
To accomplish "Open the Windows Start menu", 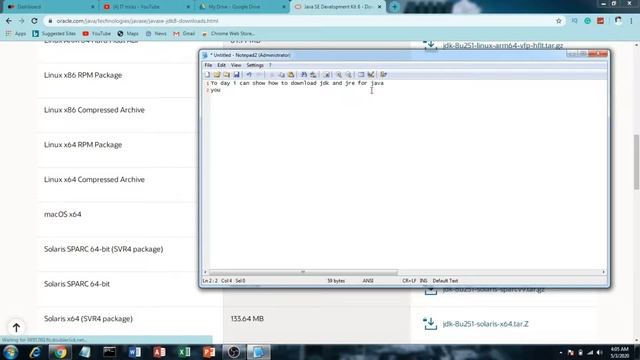I will [10, 352].
